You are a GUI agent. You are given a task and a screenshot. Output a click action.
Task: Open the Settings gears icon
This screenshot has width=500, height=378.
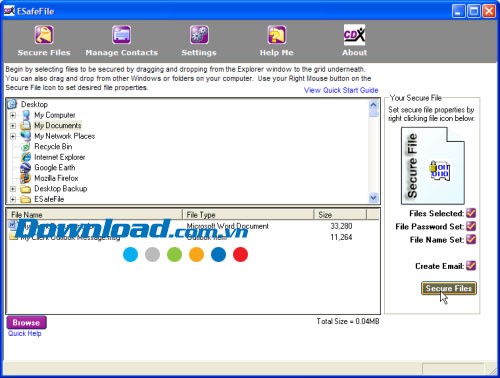point(199,35)
